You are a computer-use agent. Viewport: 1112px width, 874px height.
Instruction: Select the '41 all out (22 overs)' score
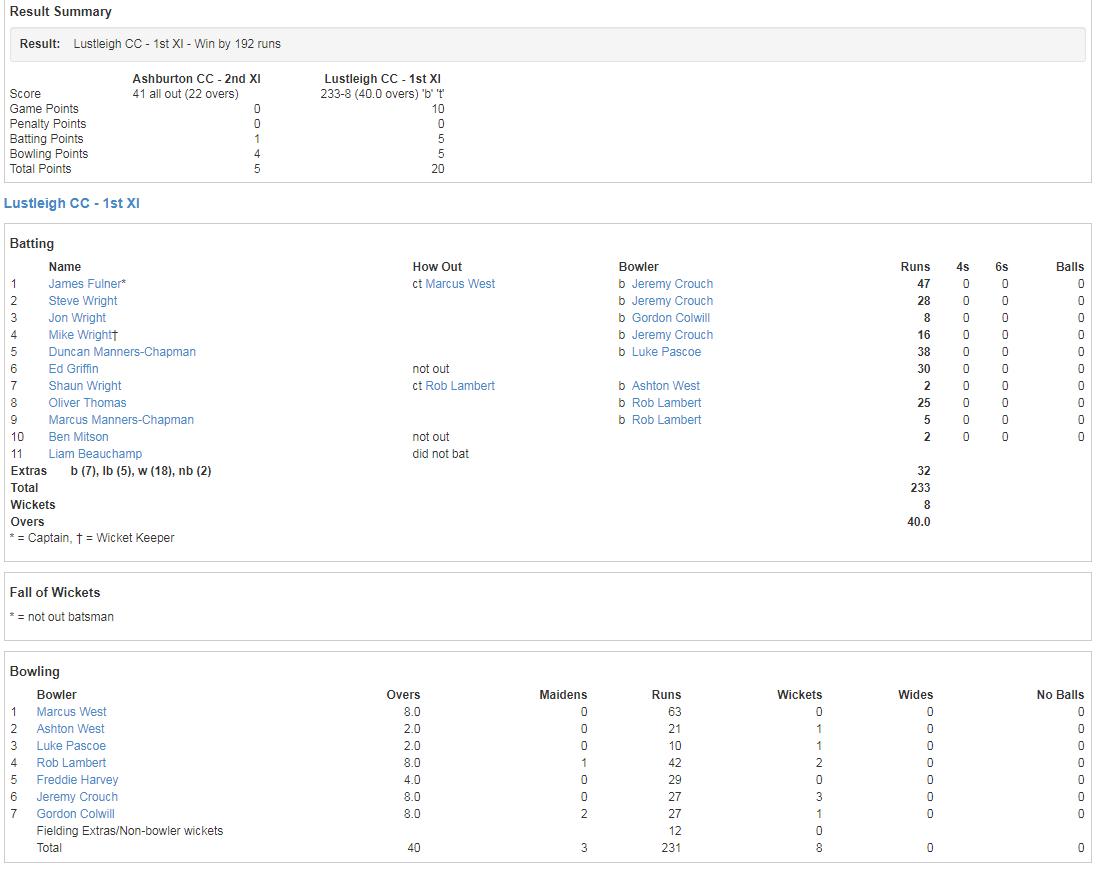(x=186, y=94)
